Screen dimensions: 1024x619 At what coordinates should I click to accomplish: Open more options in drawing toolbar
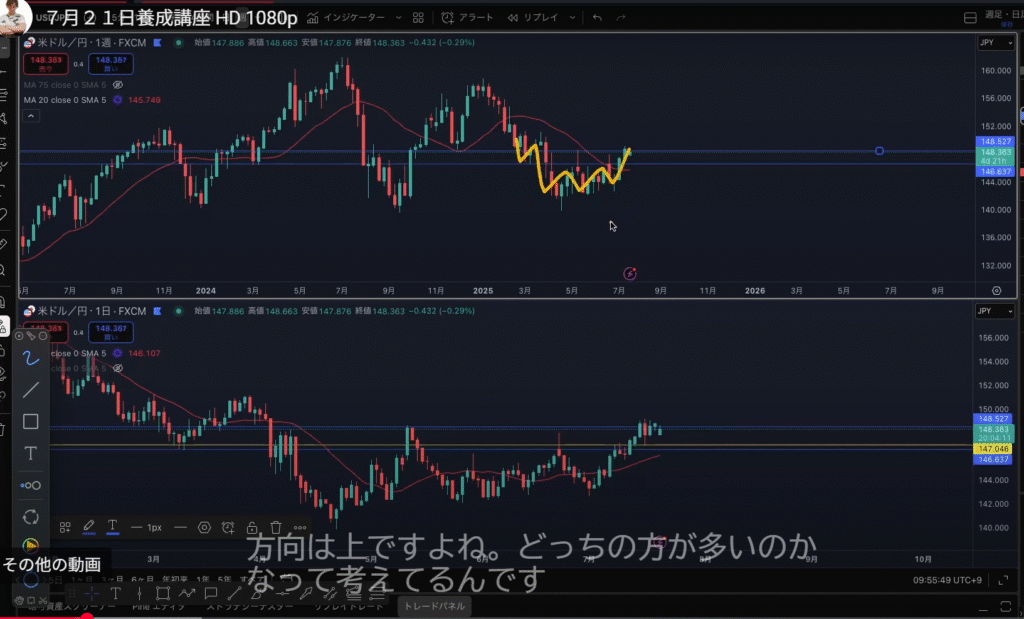tap(300, 528)
